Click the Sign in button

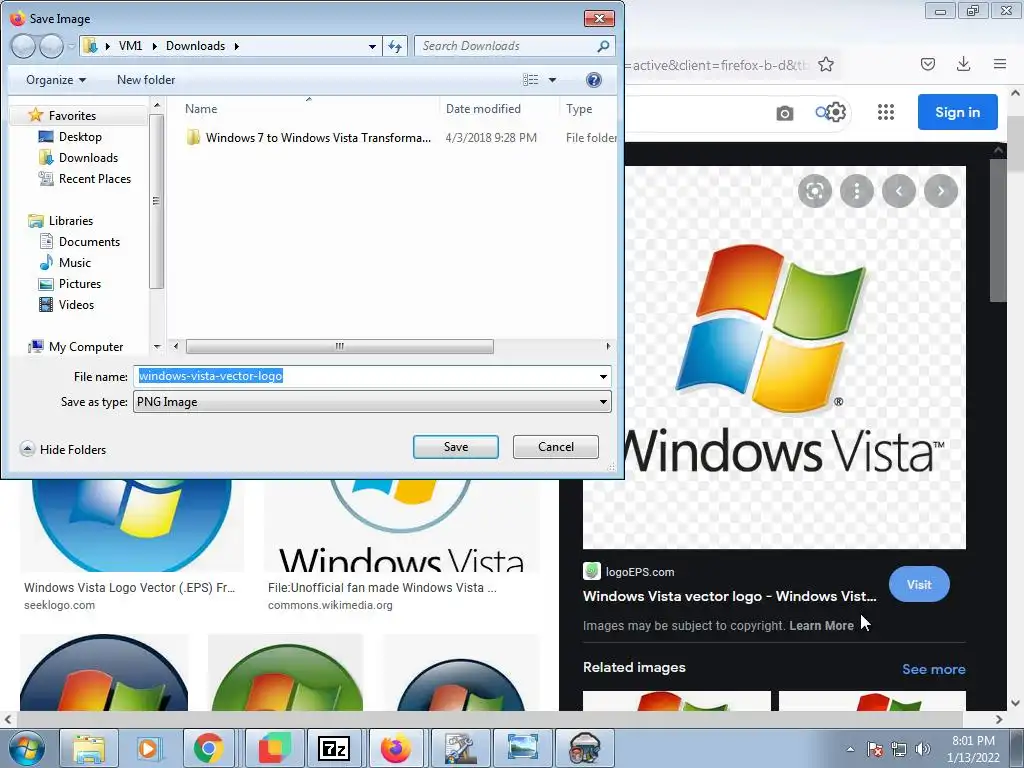pyautogui.click(x=957, y=112)
